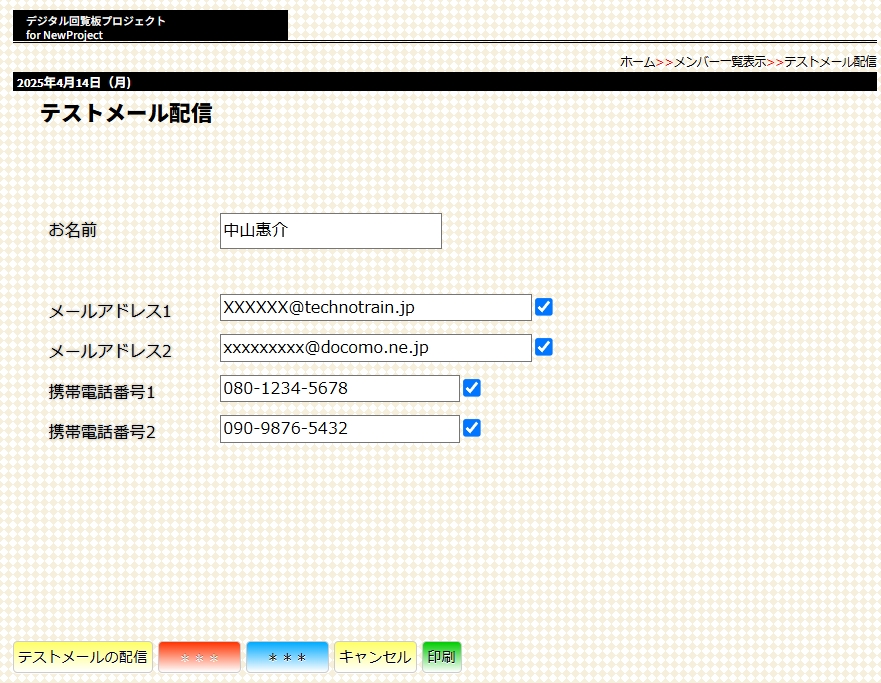Viewport: 881px width, 683px height.
Task: Click the メールアドレス1 input field
Action: [376, 307]
